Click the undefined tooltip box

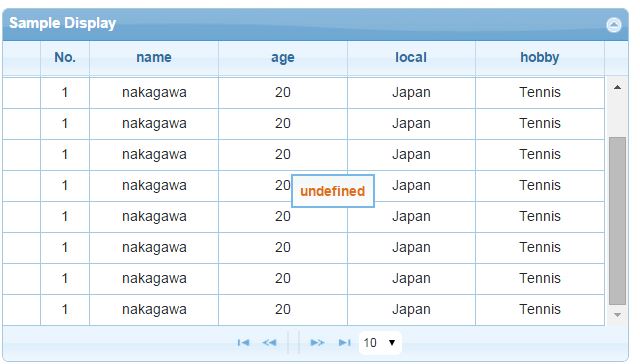(333, 191)
